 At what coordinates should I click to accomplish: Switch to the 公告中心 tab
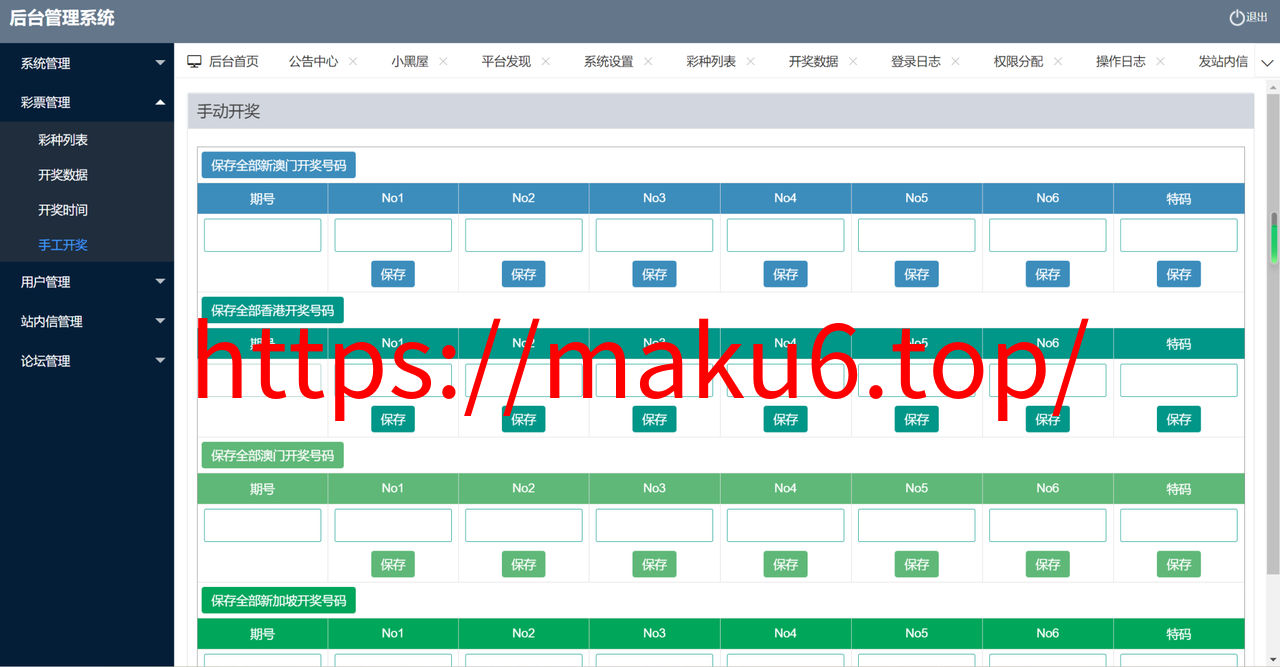click(313, 61)
